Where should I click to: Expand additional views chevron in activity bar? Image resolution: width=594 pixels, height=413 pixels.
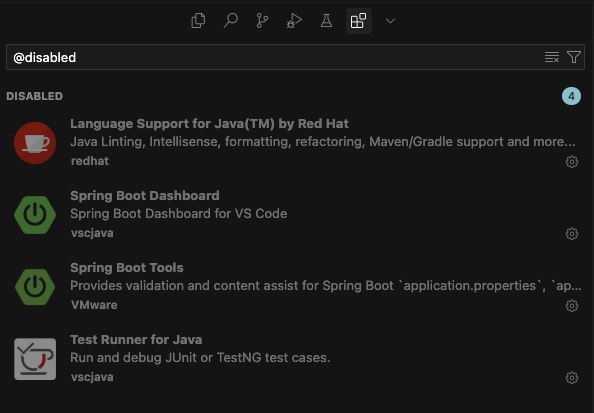pos(391,21)
